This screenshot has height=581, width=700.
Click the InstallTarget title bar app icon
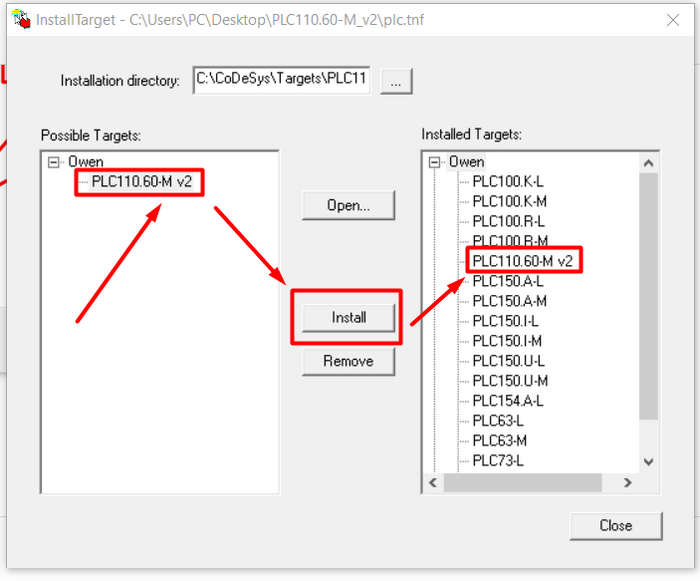(21, 19)
